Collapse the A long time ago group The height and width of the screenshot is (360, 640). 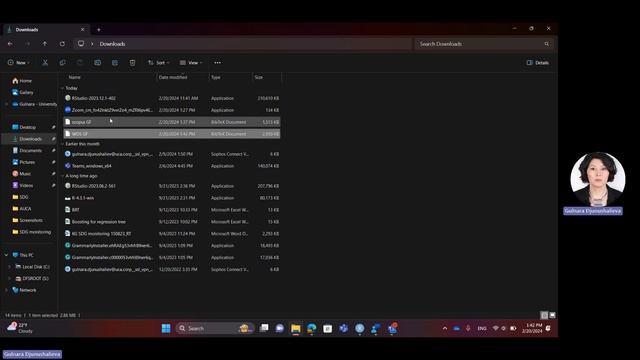pyautogui.click(x=62, y=176)
